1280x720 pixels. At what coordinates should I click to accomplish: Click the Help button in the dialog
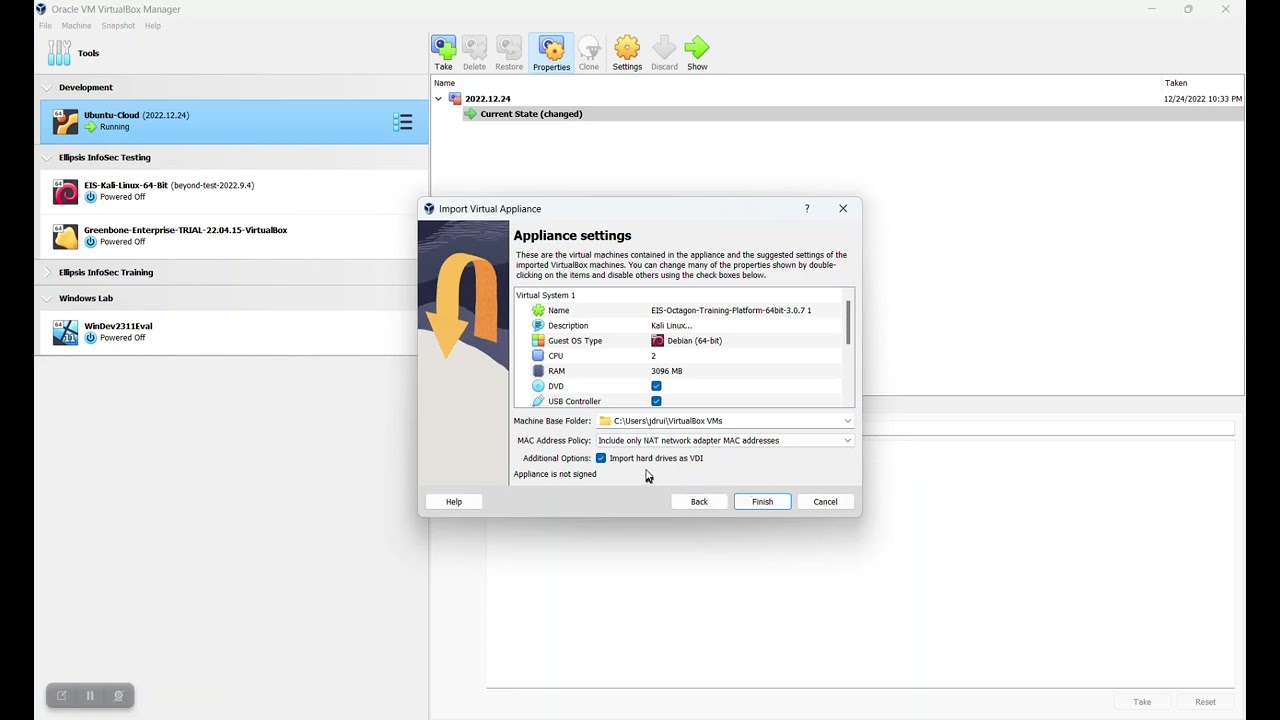[454, 502]
